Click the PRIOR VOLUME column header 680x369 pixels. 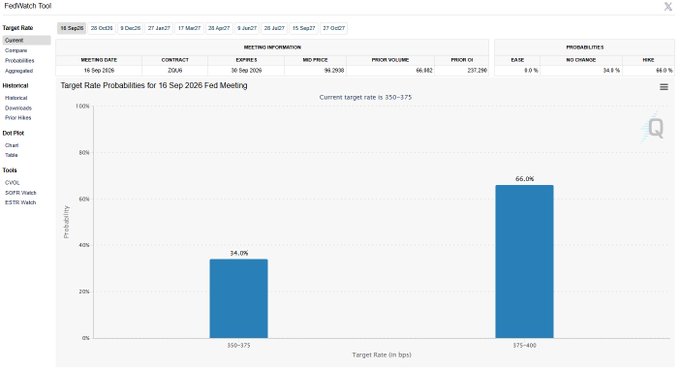click(390, 60)
